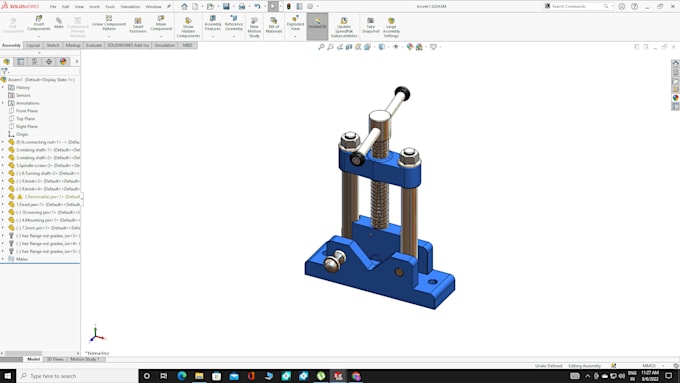The image size is (680, 383).
Task: Open Insert Components dropdown arrow
Action: coord(39,36)
